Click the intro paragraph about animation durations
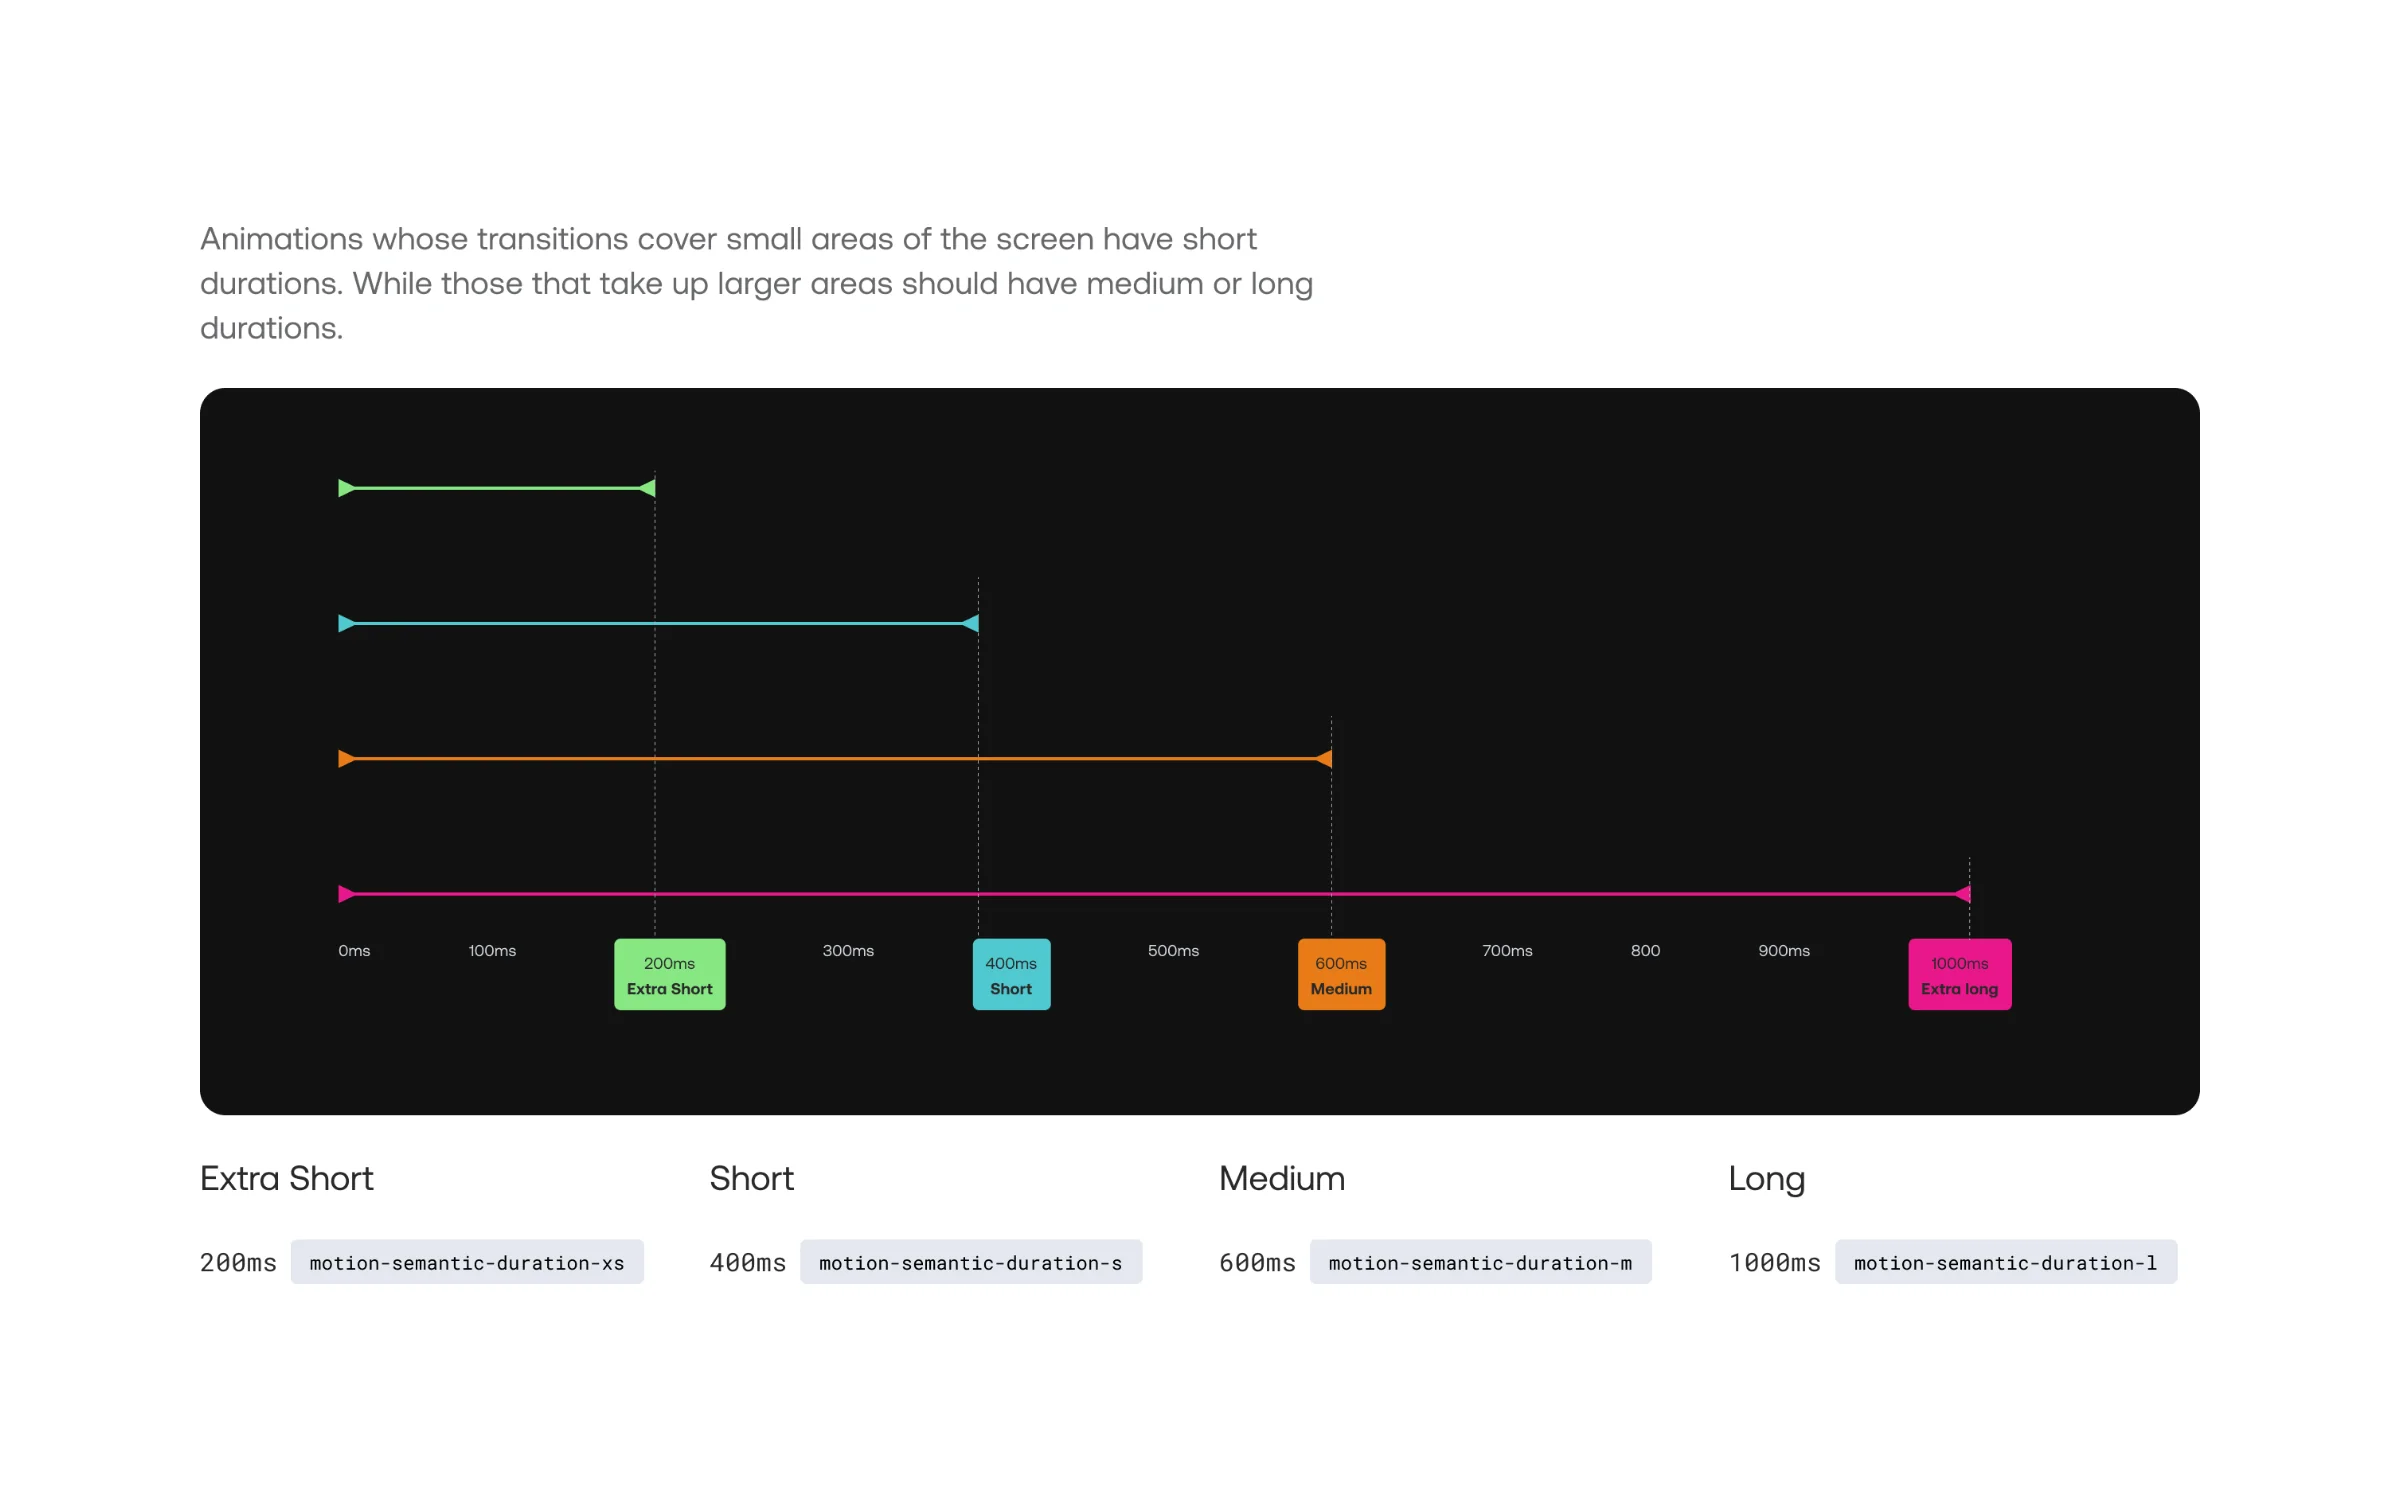Viewport: 2400px width, 1500px height. coord(756,283)
